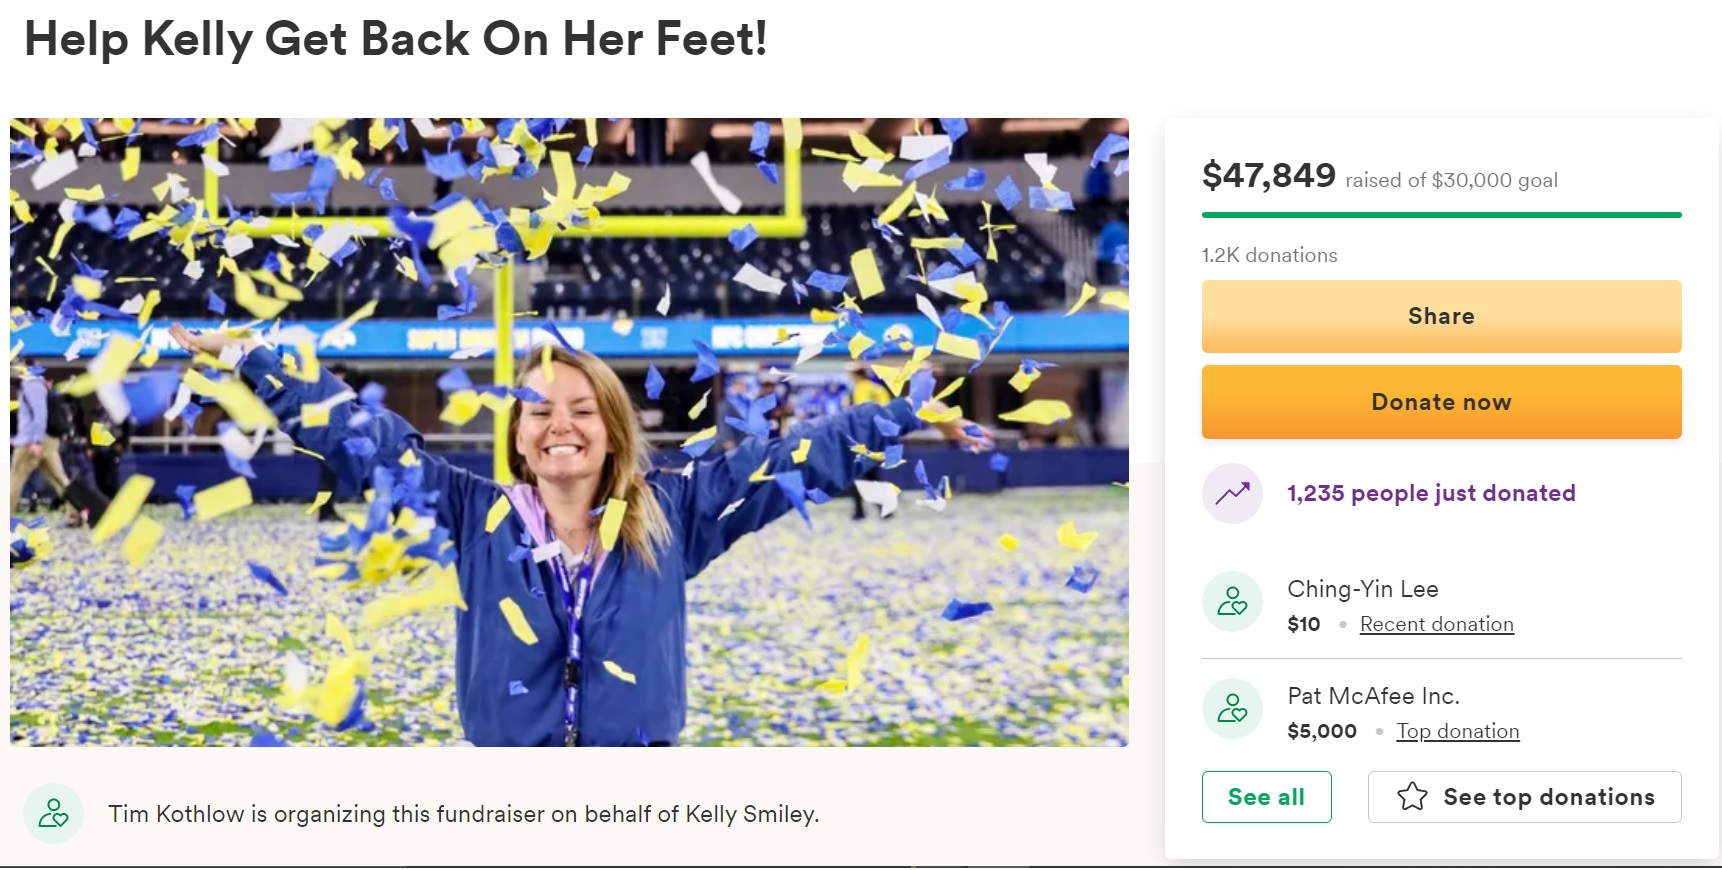The image size is (1722, 870).
Task: Select the Pat McAfee Inc. donor name
Action: click(1373, 696)
